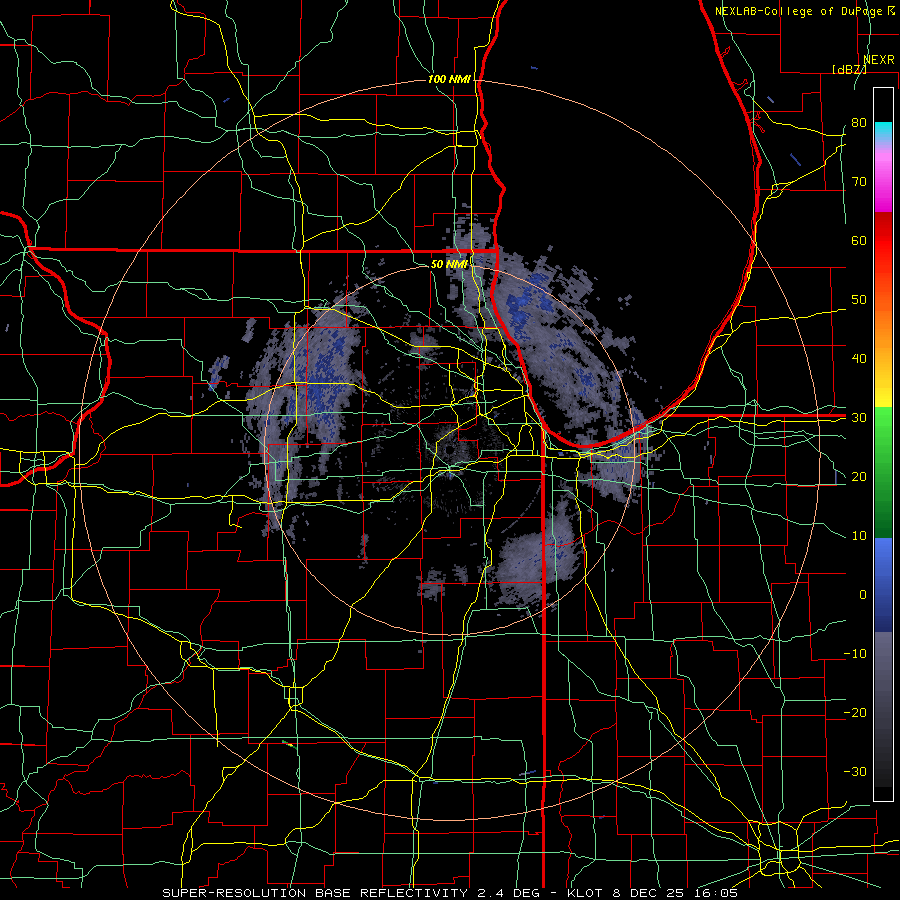The height and width of the screenshot is (900, 900).
Task: Click the 80 value on the dBZ scale
Action: pos(859,123)
